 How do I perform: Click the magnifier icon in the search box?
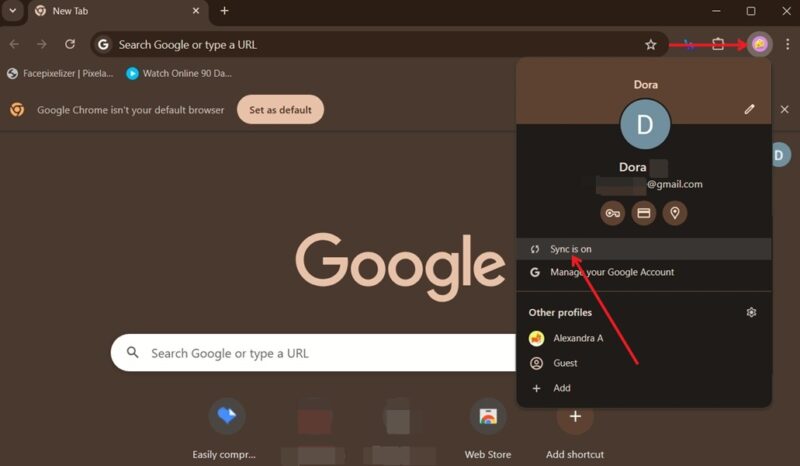(x=133, y=352)
